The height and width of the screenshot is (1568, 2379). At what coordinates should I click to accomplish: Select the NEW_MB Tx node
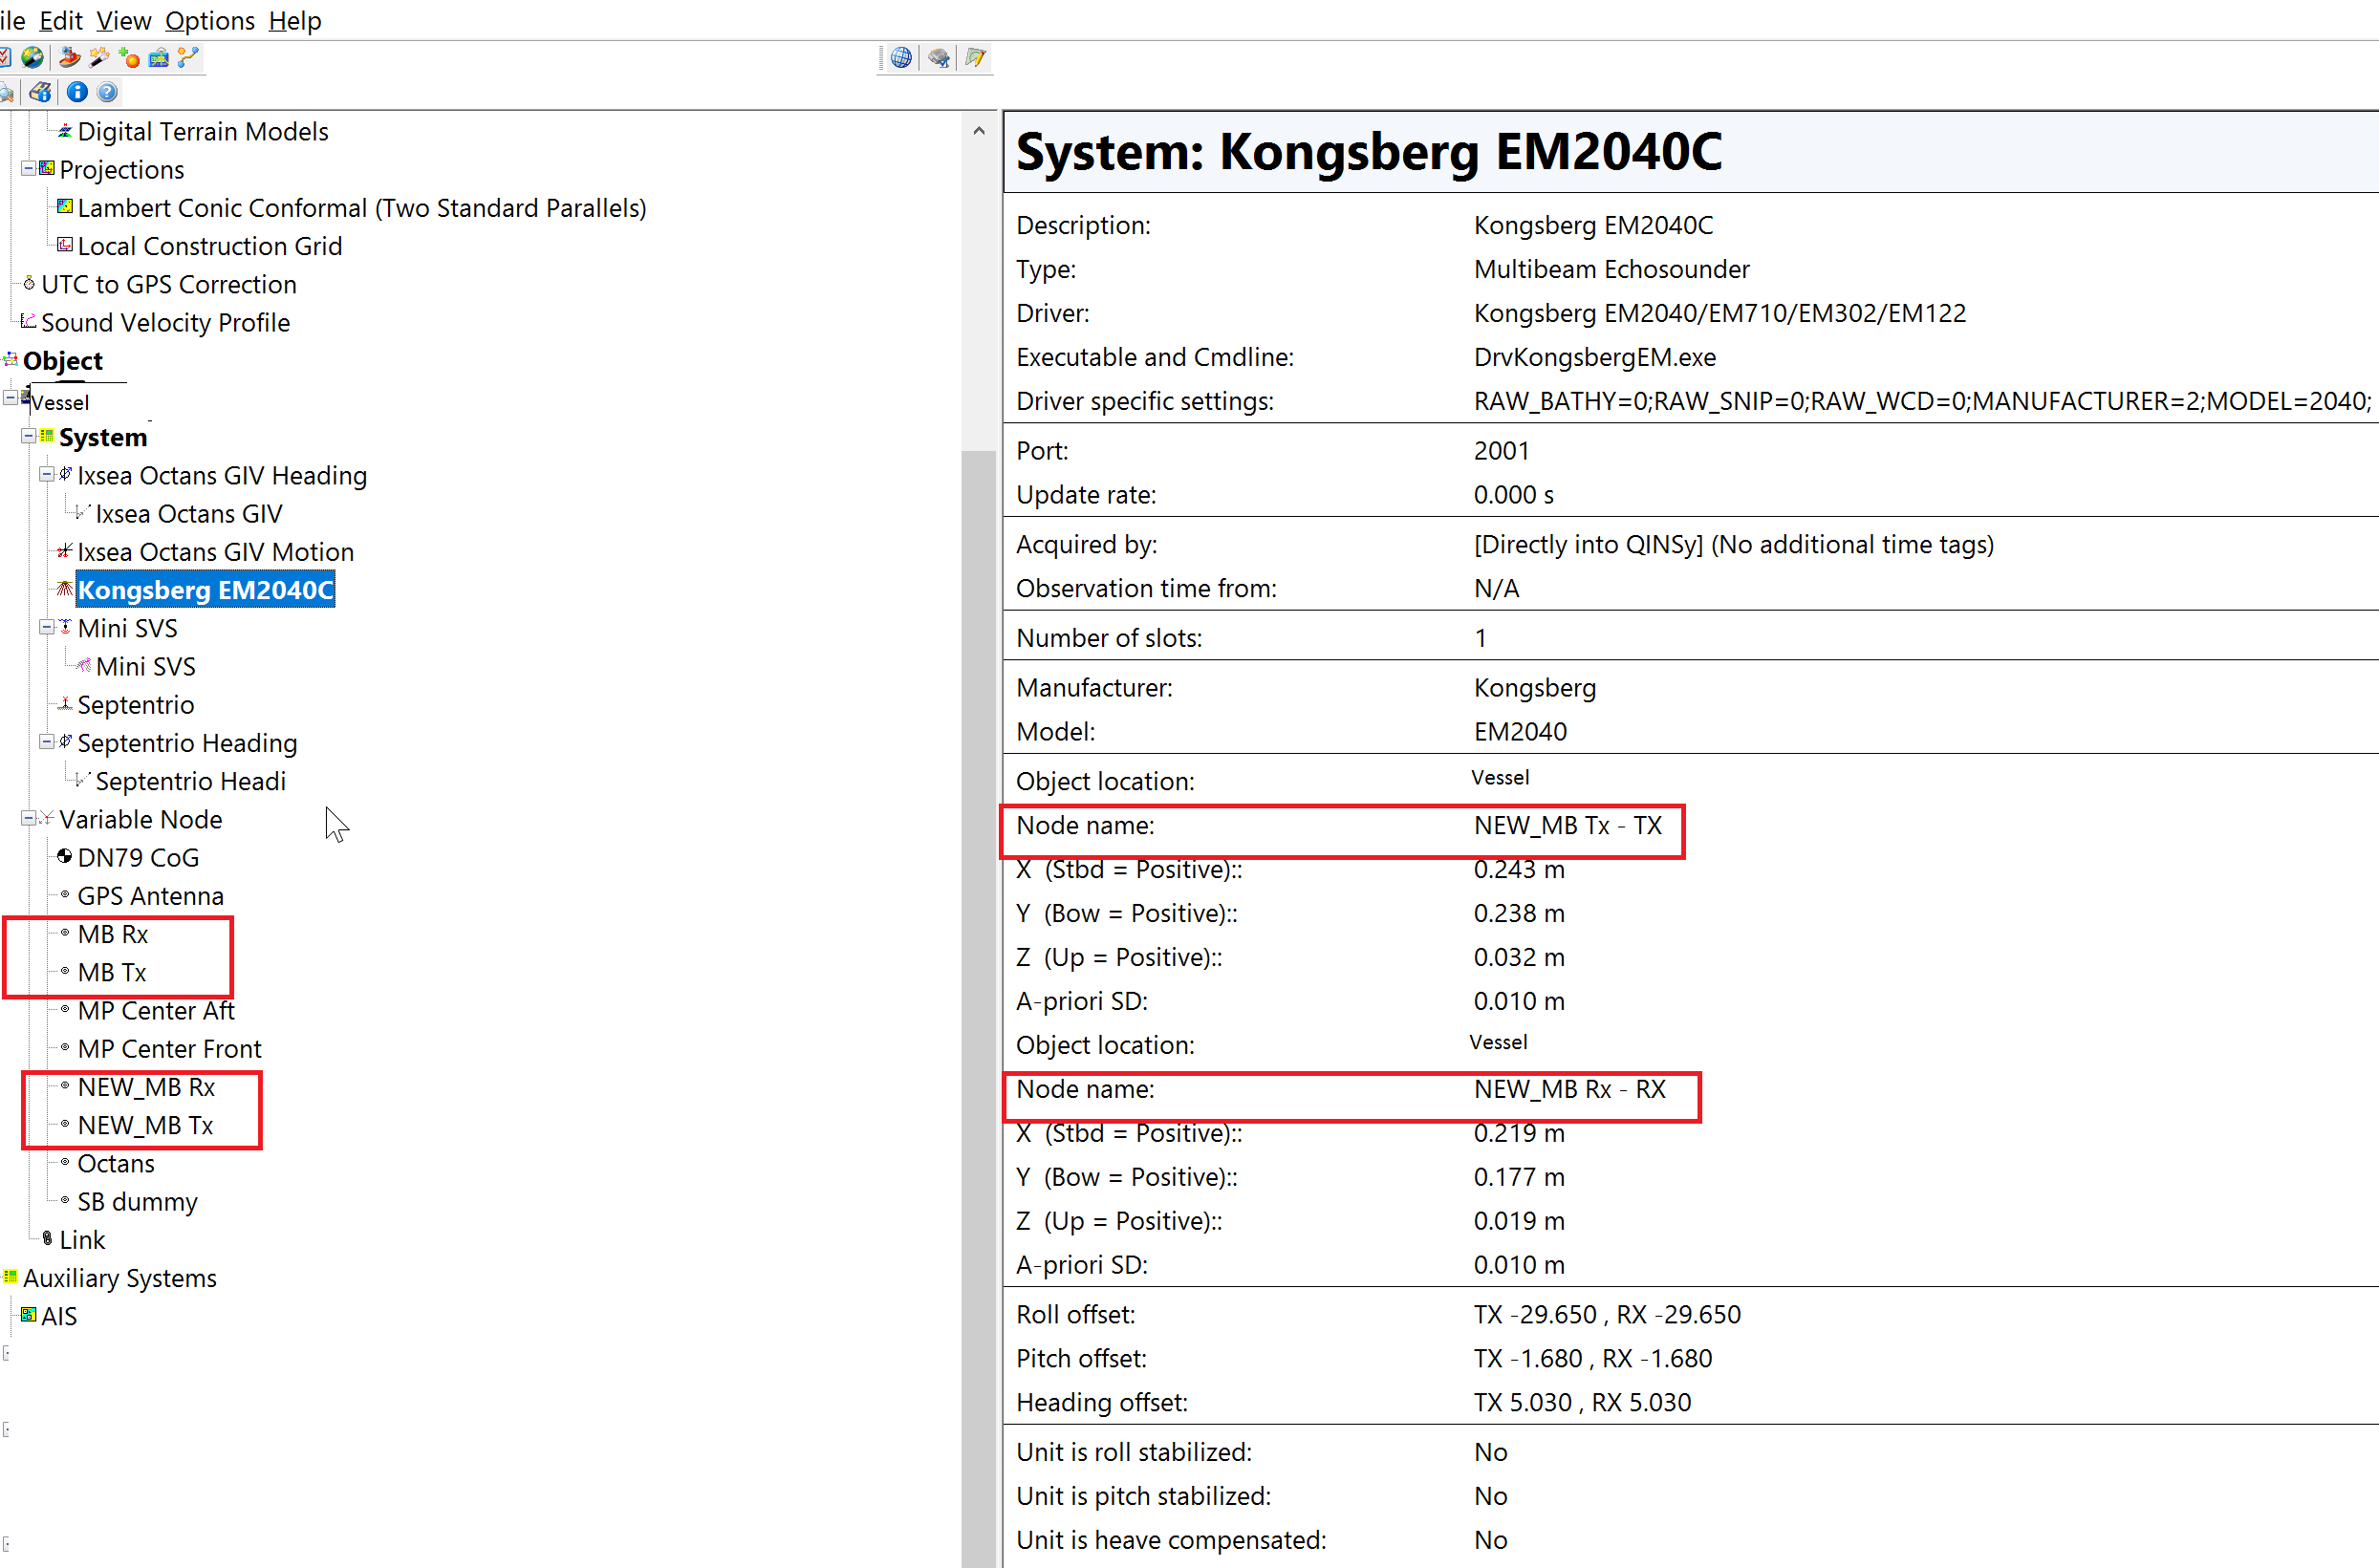[145, 1125]
